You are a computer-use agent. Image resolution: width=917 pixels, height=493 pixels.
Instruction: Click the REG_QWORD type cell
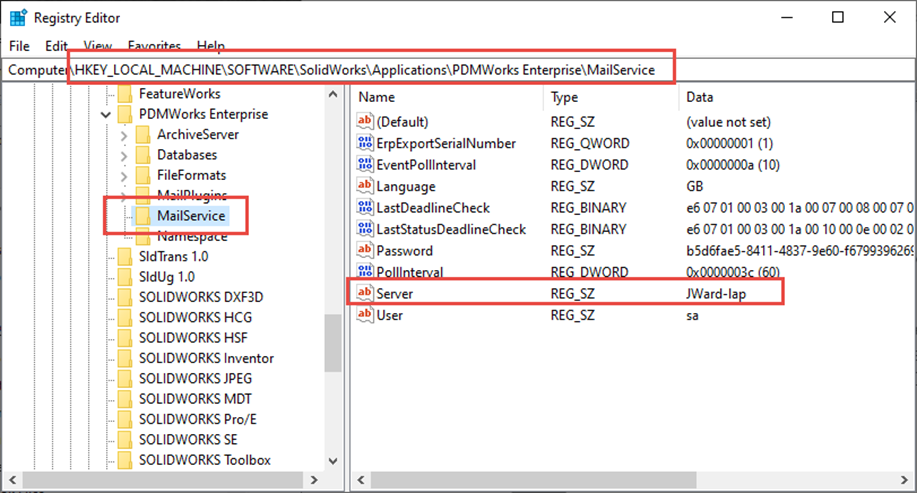590,143
